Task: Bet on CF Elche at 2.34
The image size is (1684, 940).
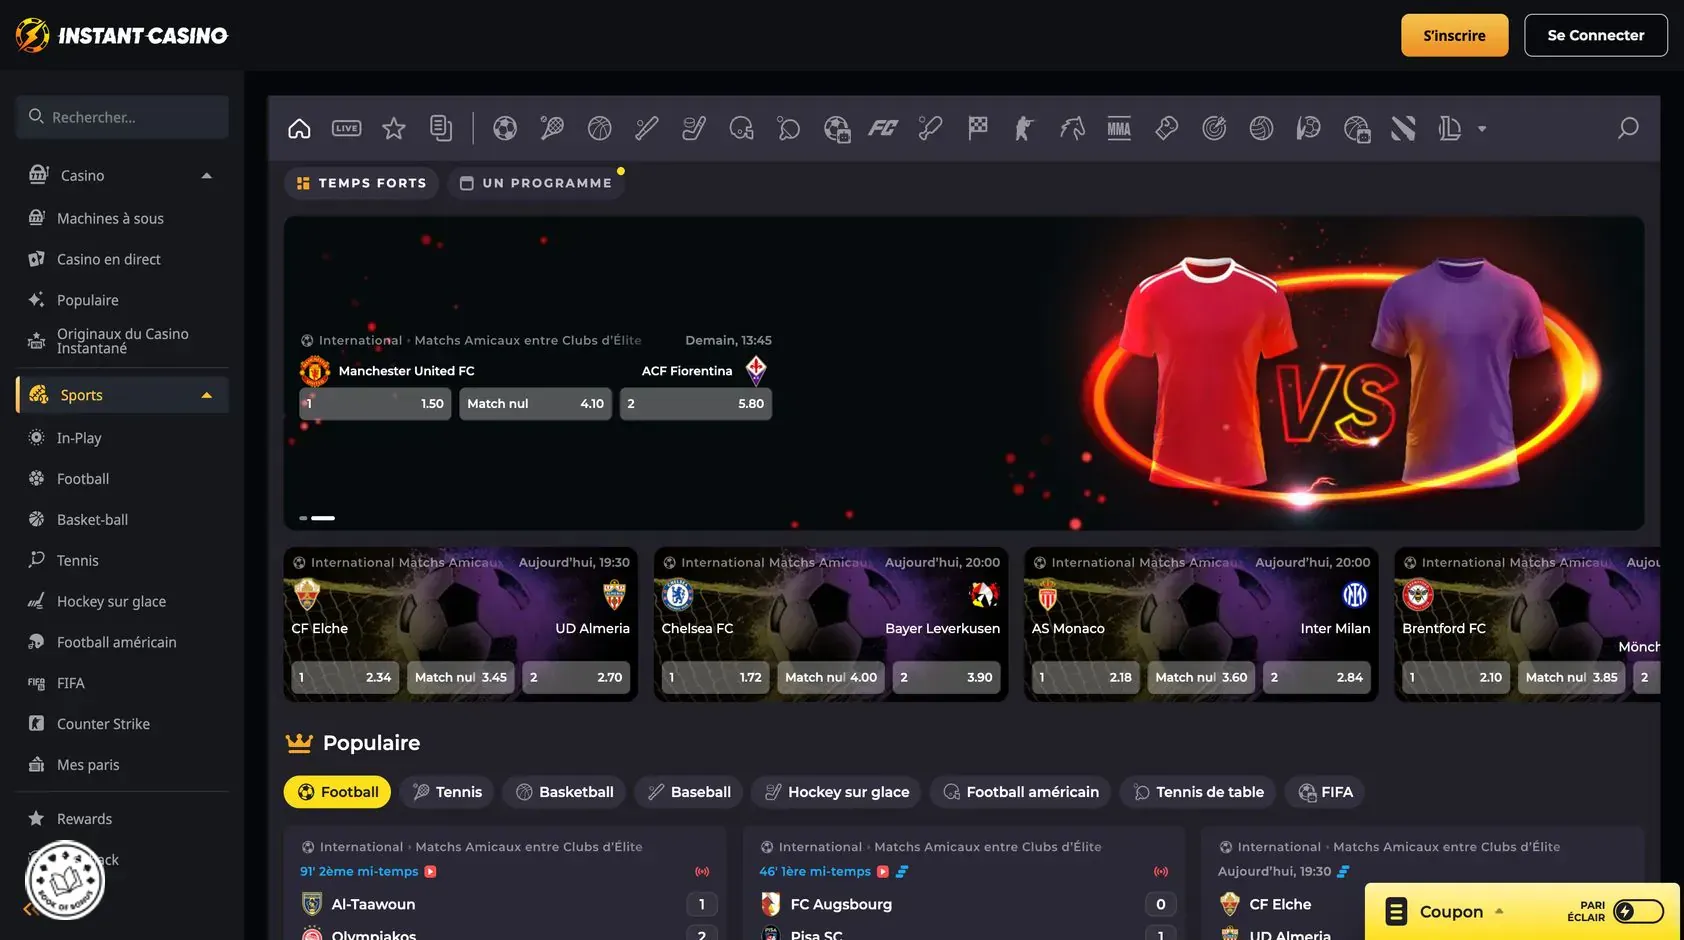Action: pyautogui.click(x=345, y=677)
